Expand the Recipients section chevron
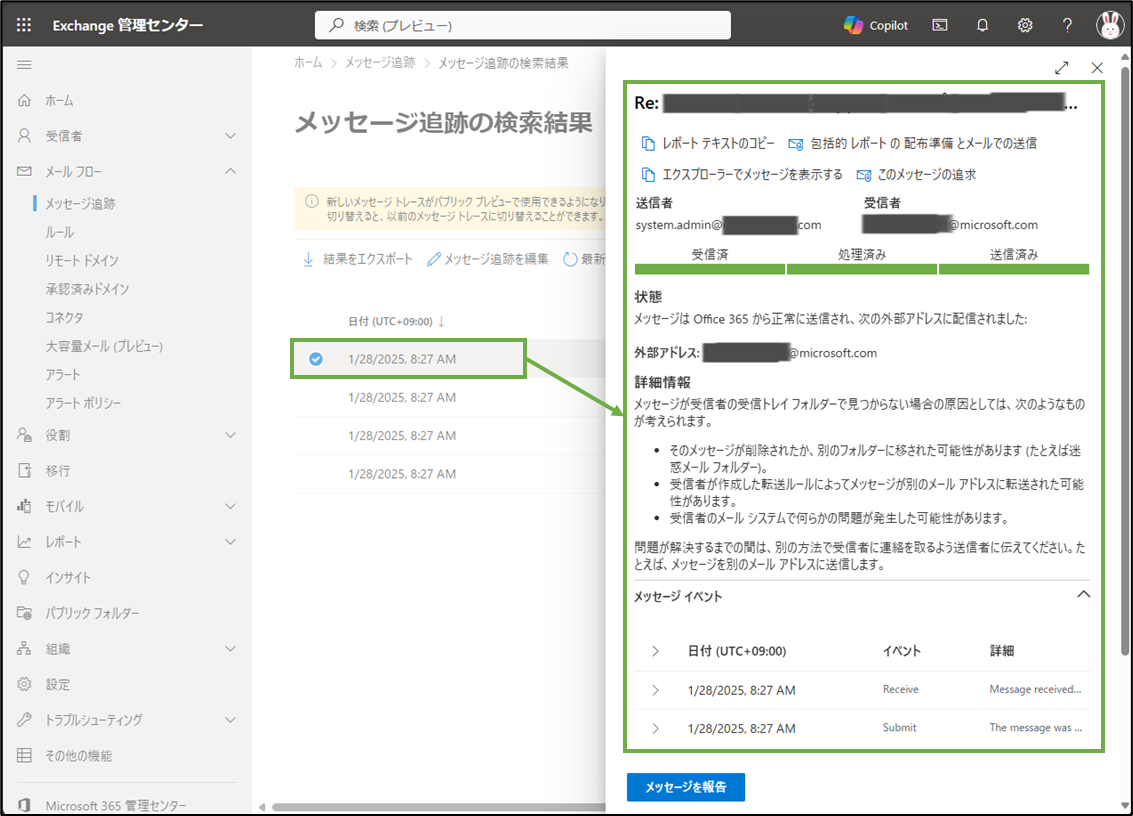Image resolution: width=1133 pixels, height=816 pixels. point(231,136)
